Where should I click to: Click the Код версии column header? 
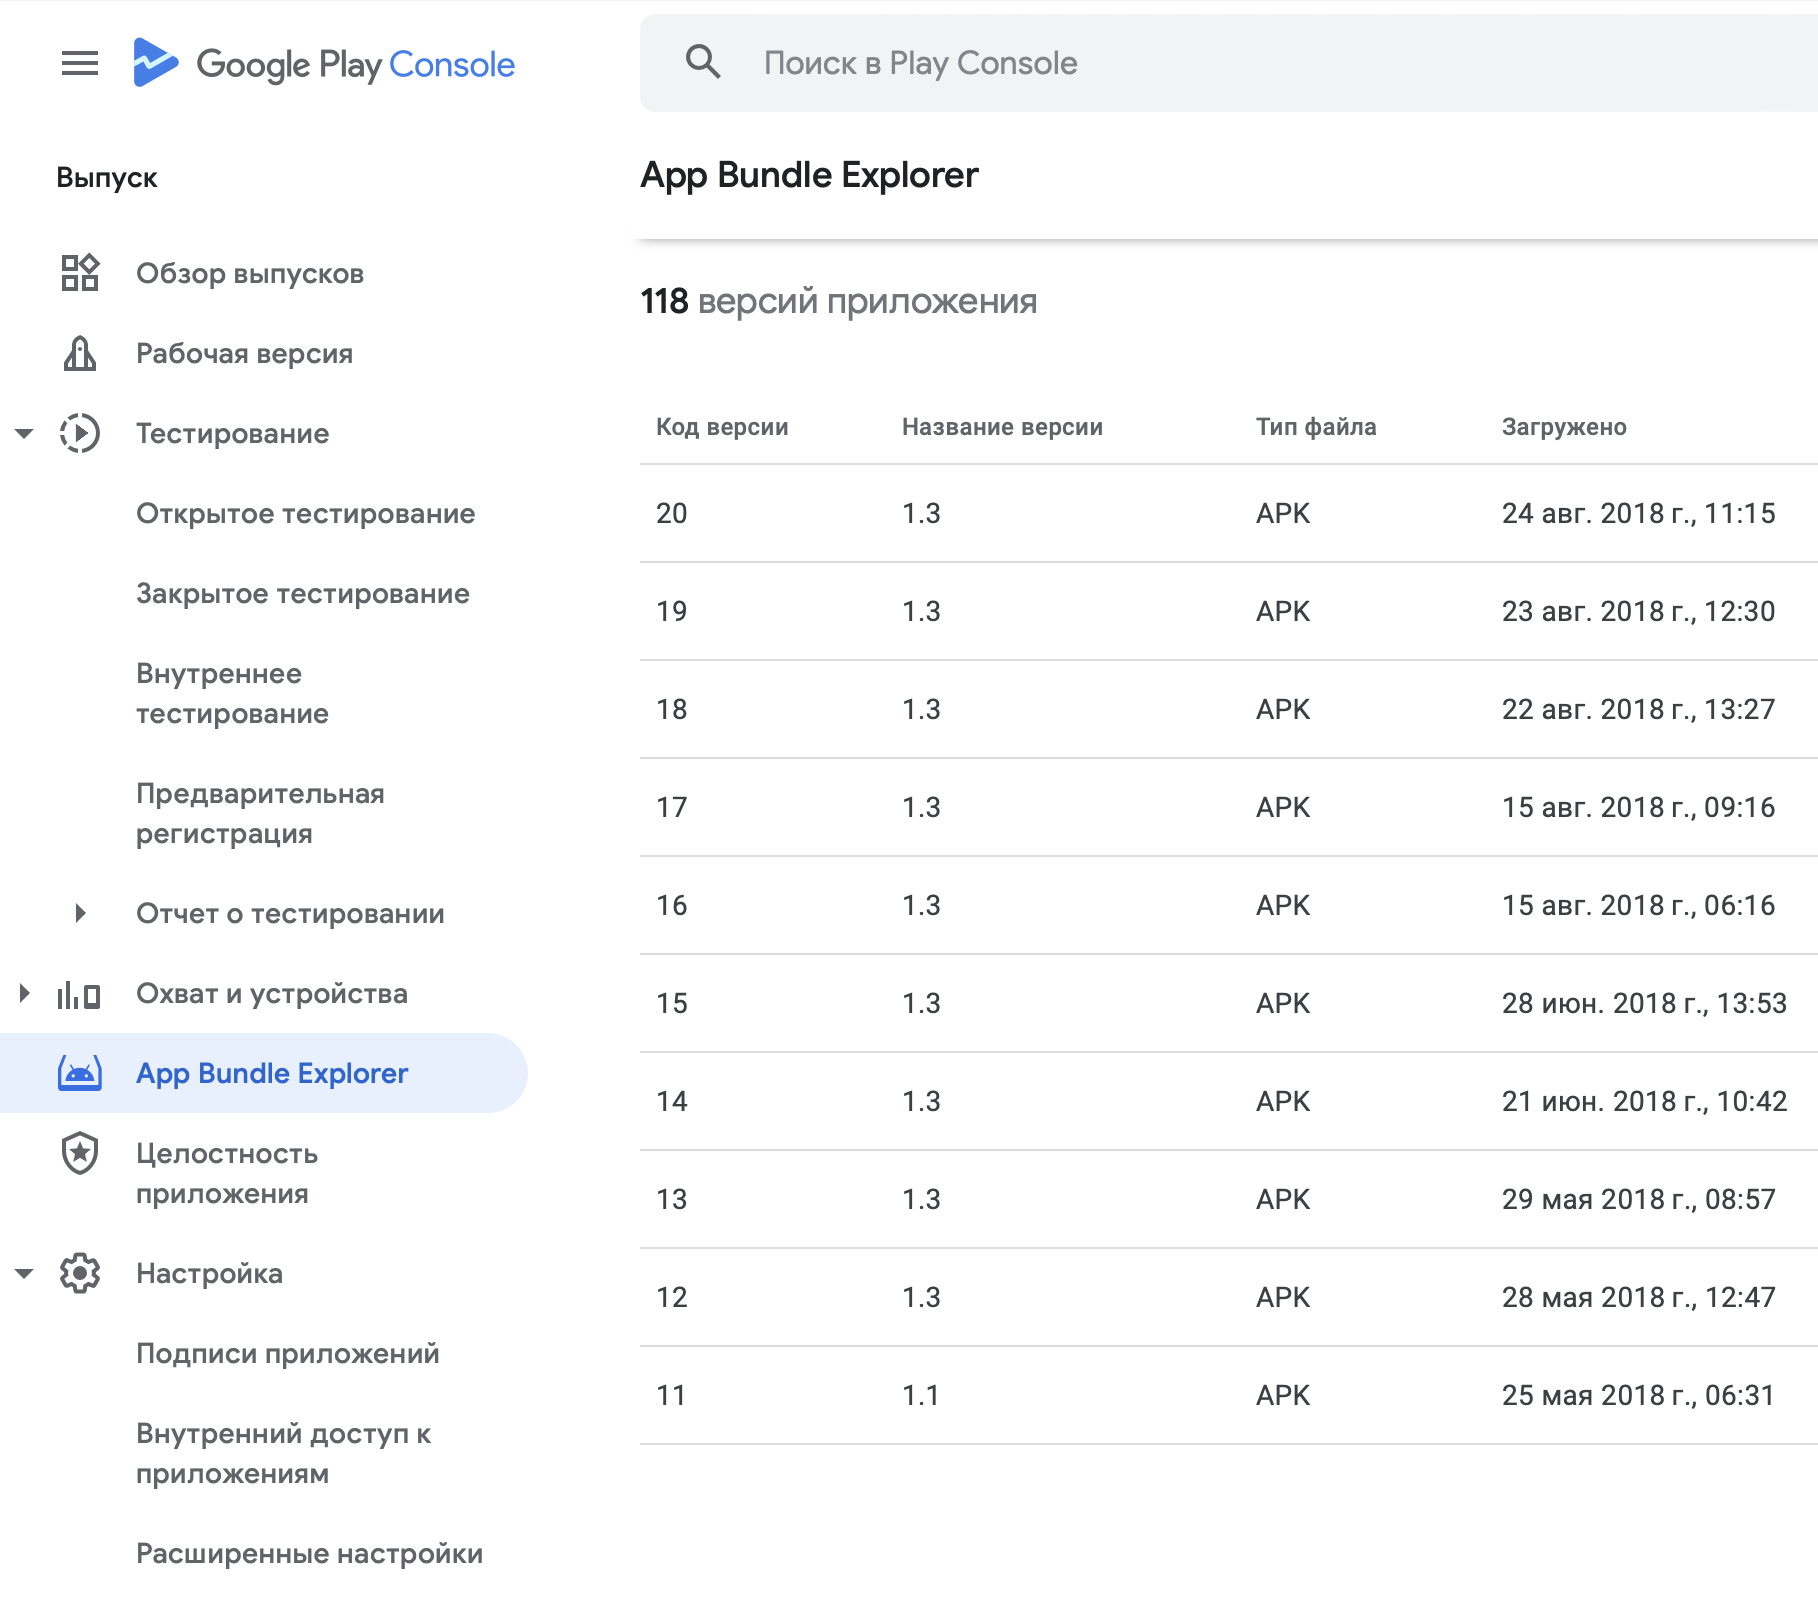(x=722, y=427)
